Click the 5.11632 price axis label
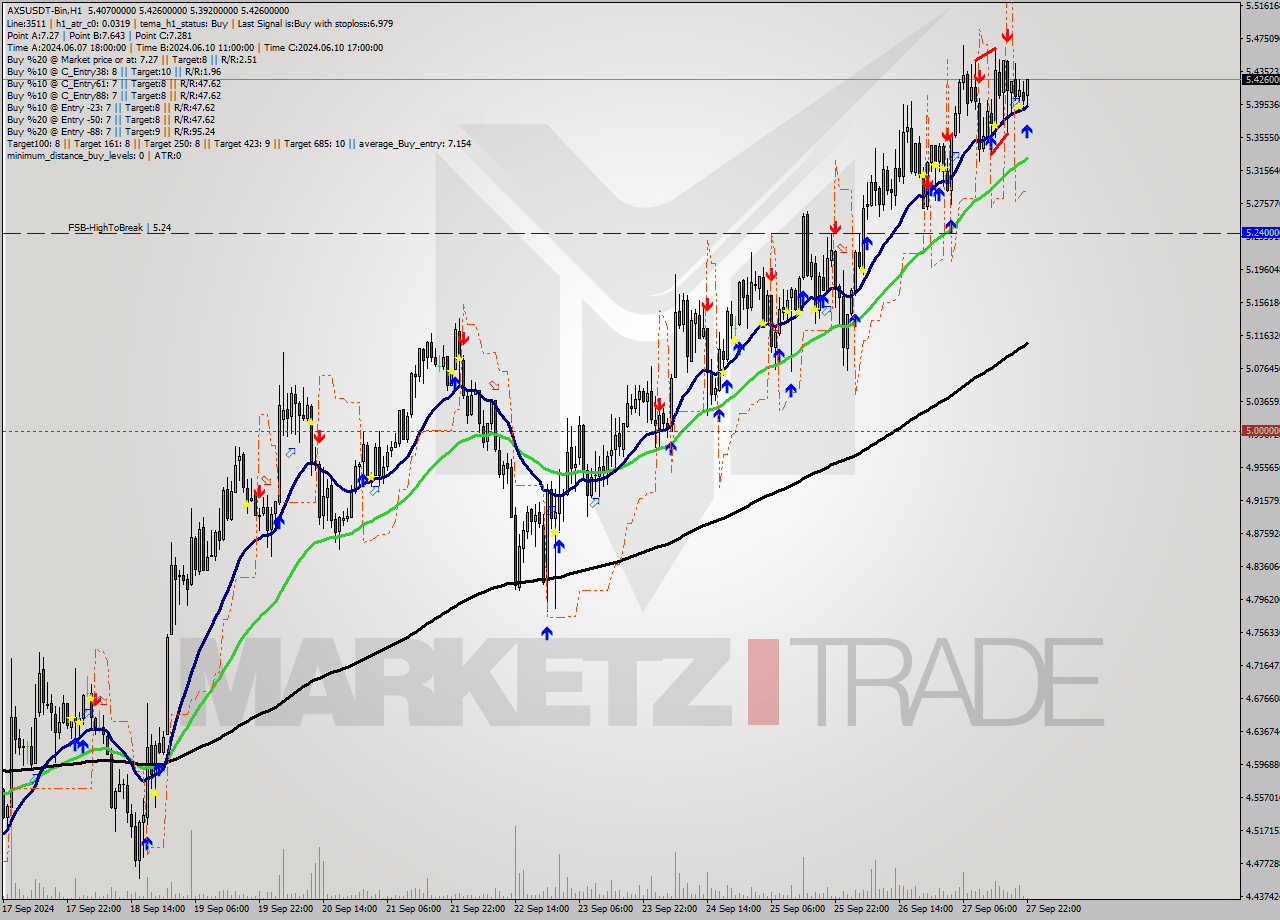Image resolution: width=1280 pixels, height=920 pixels. click(1261, 335)
